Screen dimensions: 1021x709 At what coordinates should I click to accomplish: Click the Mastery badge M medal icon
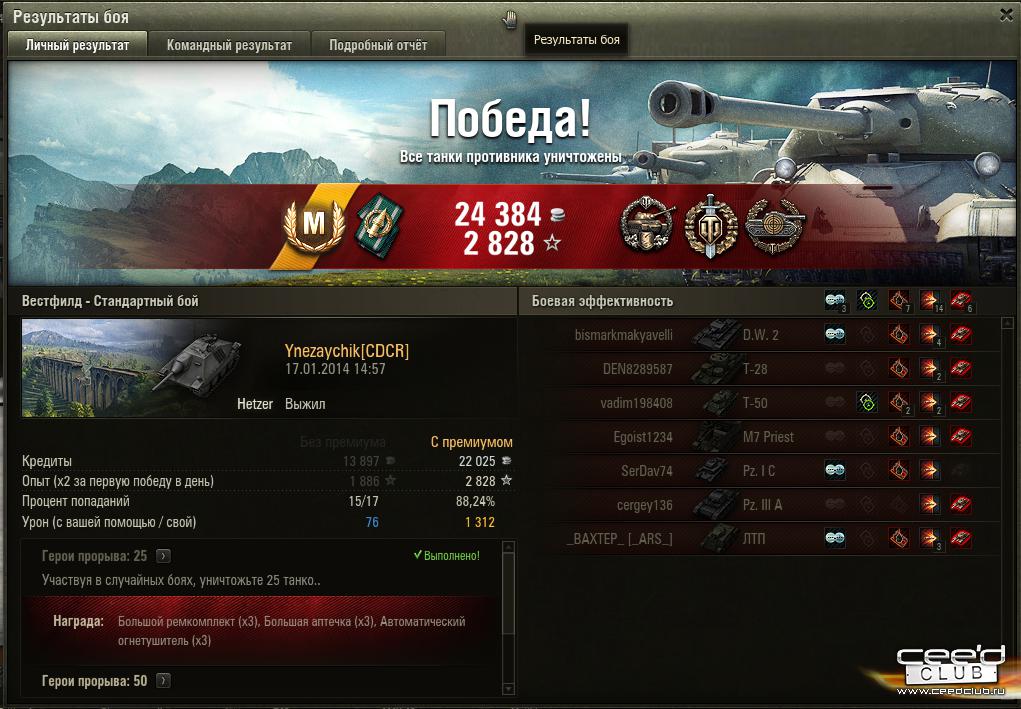pyautogui.click(x=315, y=225)
